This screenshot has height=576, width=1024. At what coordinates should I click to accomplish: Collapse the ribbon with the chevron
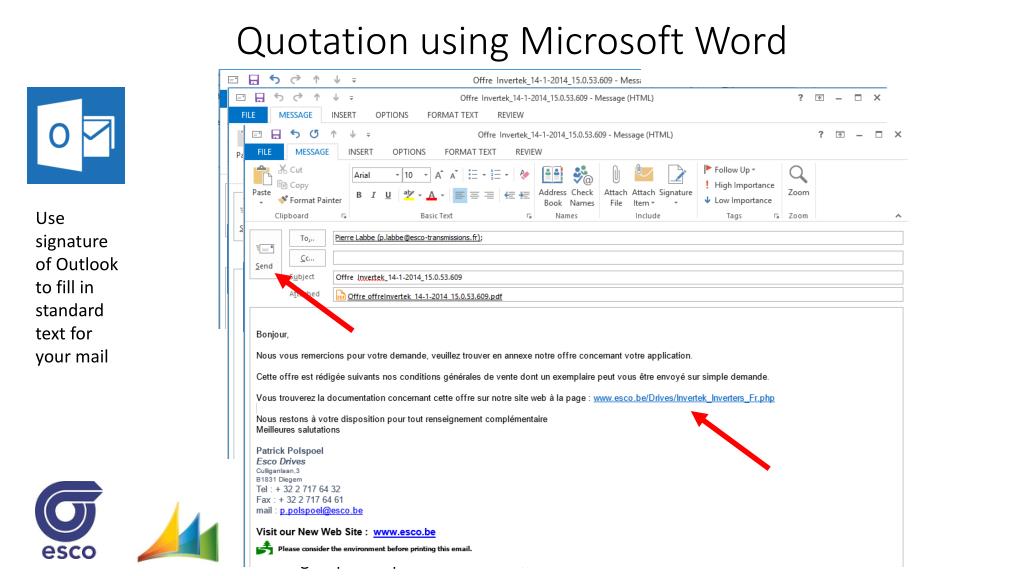point(898,216)
